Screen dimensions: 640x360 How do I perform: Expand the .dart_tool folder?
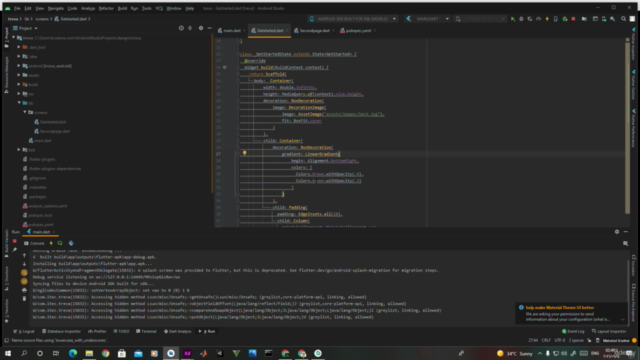click(x=19, y=47)
